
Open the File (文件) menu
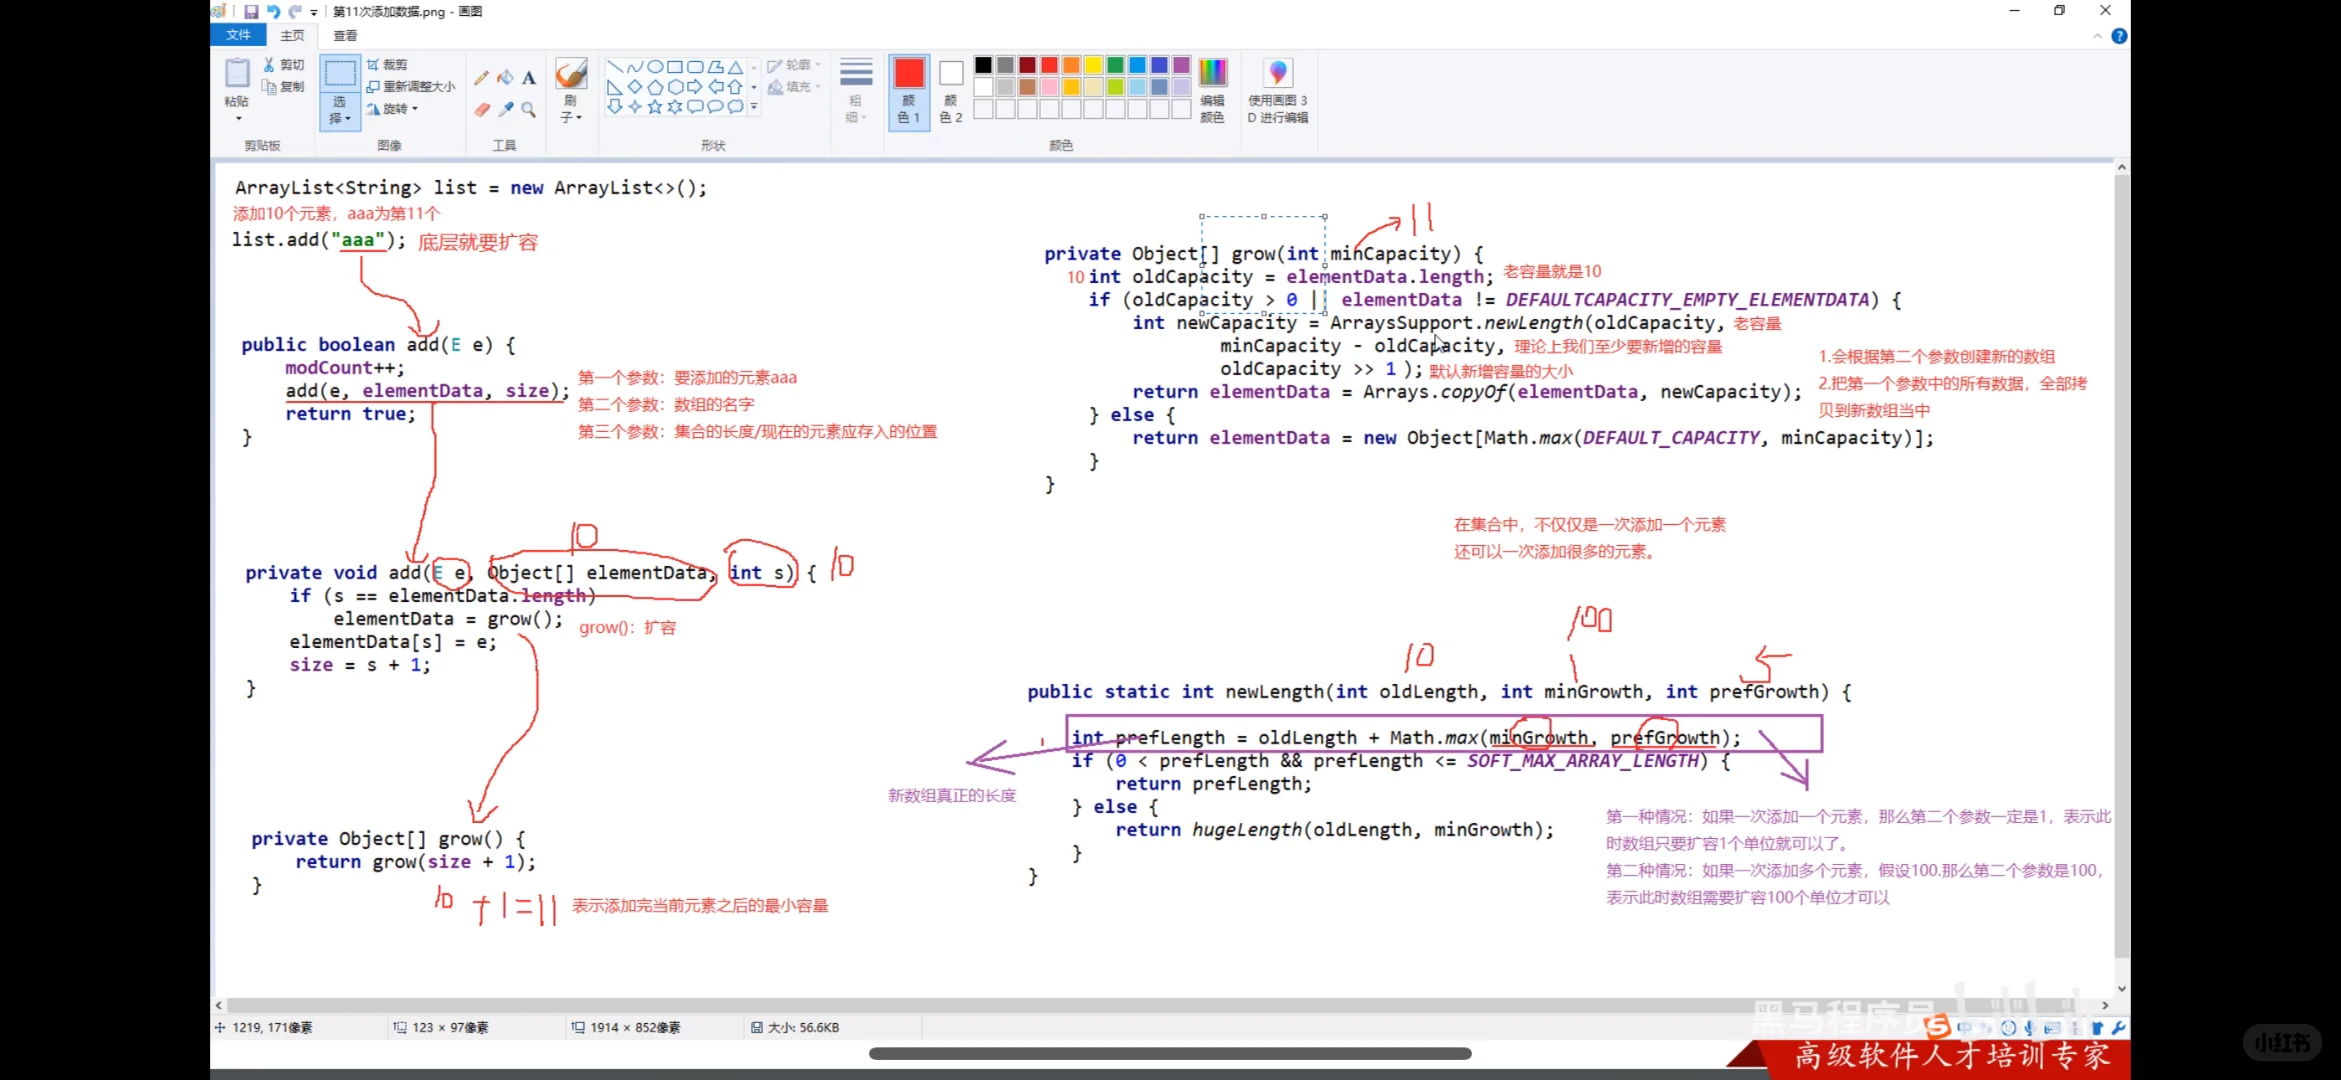(238, 35)
